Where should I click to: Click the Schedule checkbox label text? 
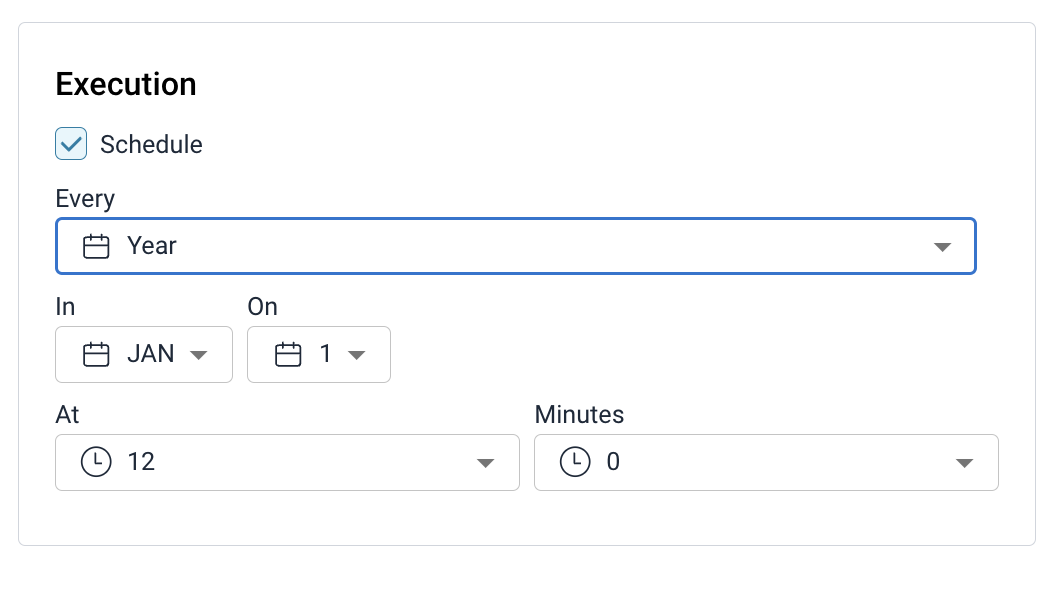coord(151,144)
